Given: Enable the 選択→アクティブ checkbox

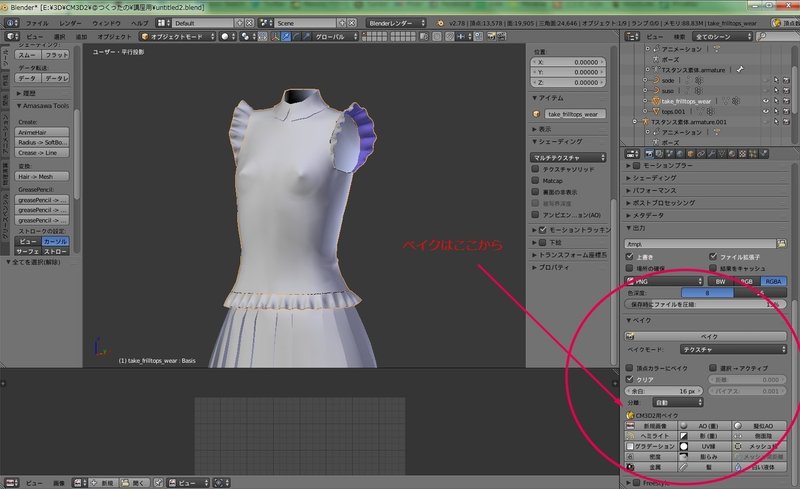Looking at the screenshot, I should click(x=713, y=368).
